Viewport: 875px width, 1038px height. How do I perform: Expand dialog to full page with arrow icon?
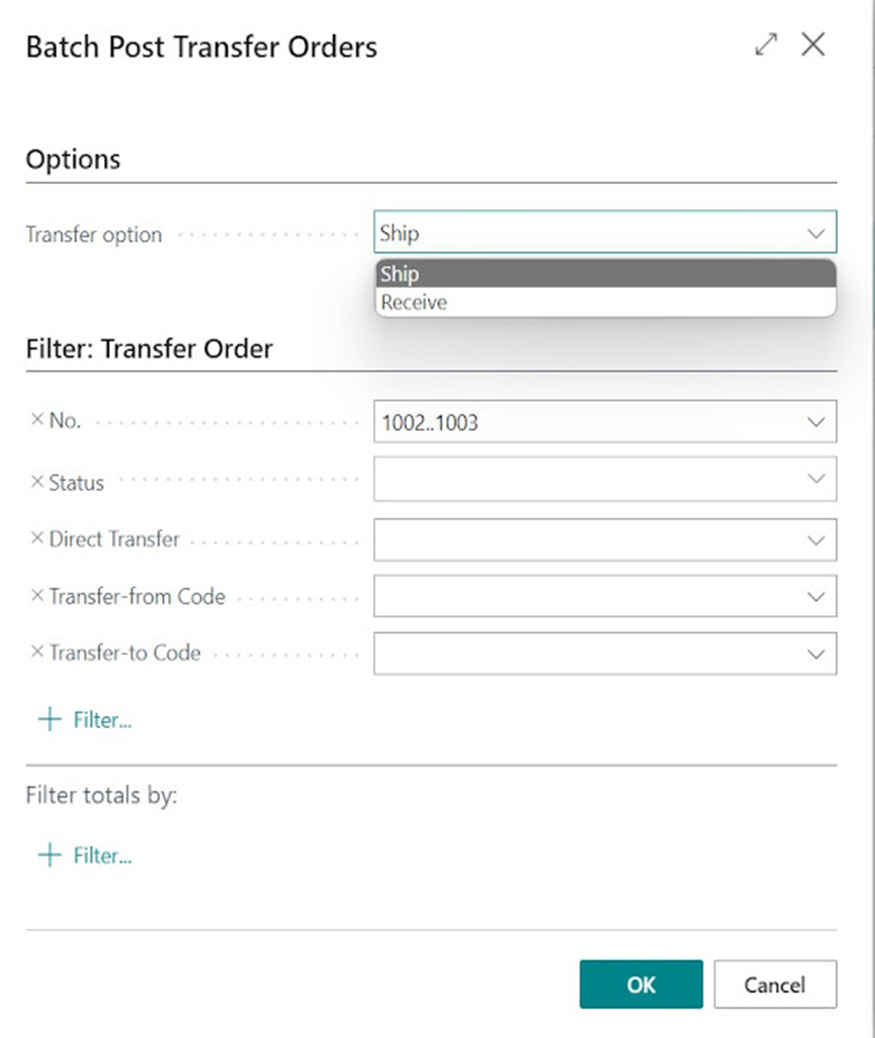click(x=766, y=44)
